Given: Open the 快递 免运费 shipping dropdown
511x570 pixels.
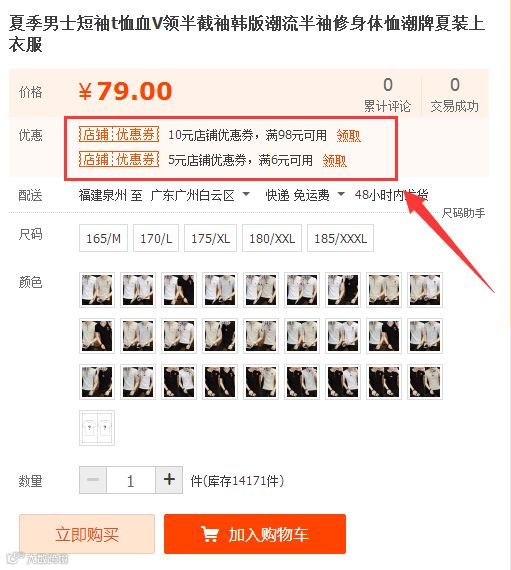Looking at the screenshot, I should coord(305,195).
